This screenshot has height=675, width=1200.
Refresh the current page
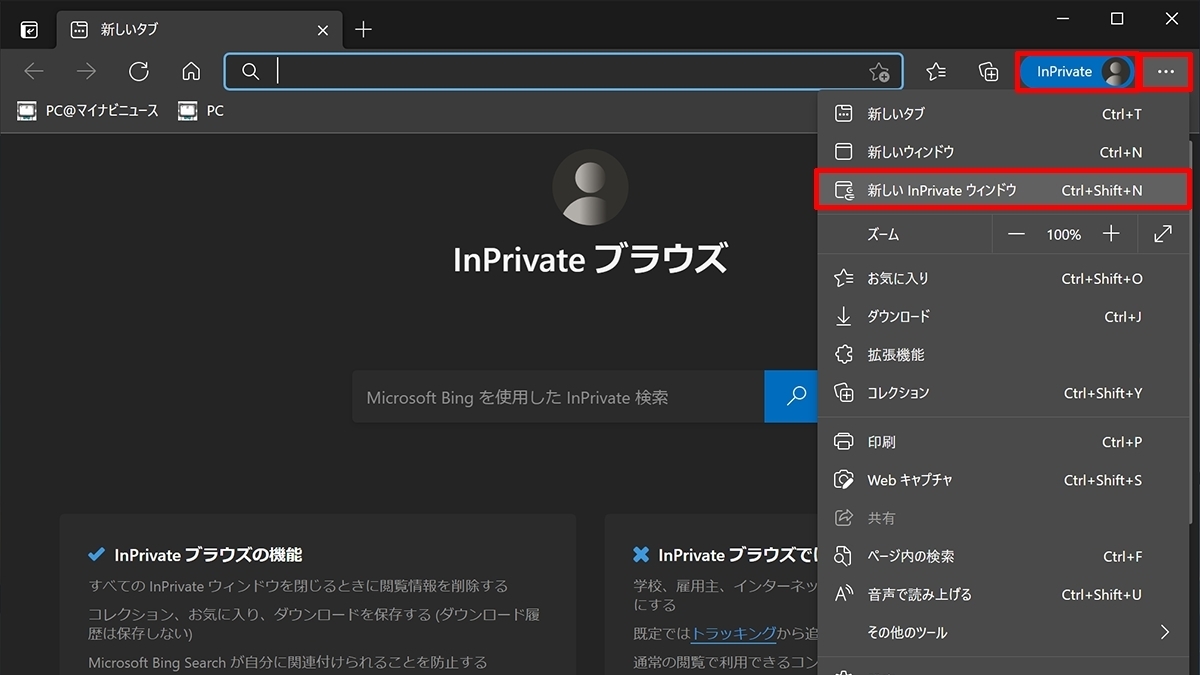(139, 72)
